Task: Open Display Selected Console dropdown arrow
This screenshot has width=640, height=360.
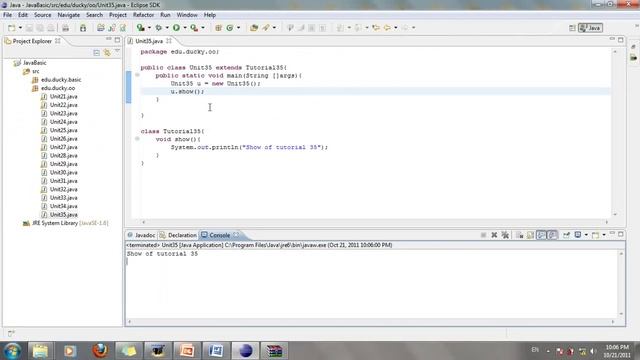Action: [x=586, y=235]
